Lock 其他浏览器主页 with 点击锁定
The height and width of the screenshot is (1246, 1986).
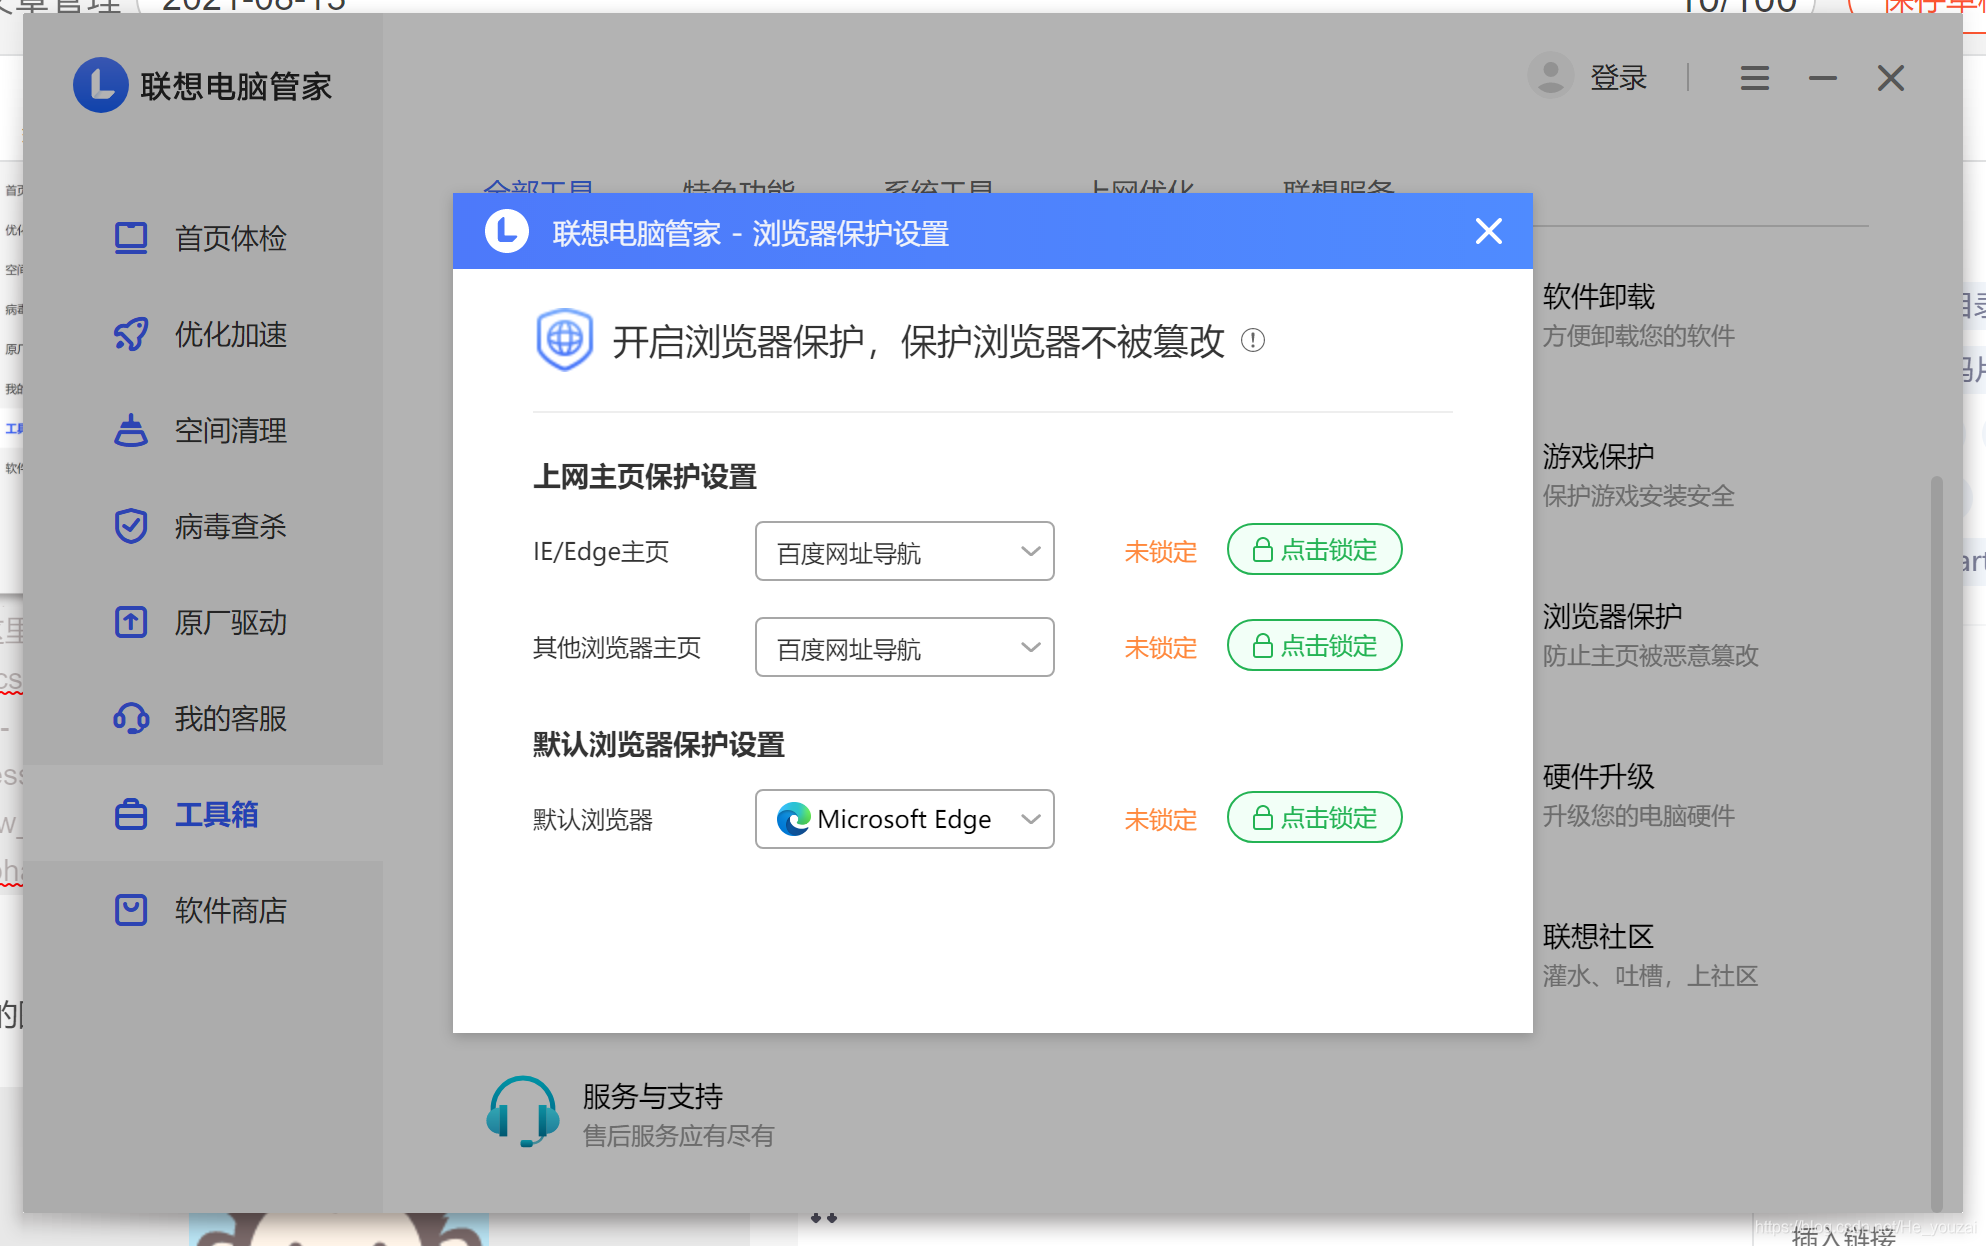pos(1315,645)
